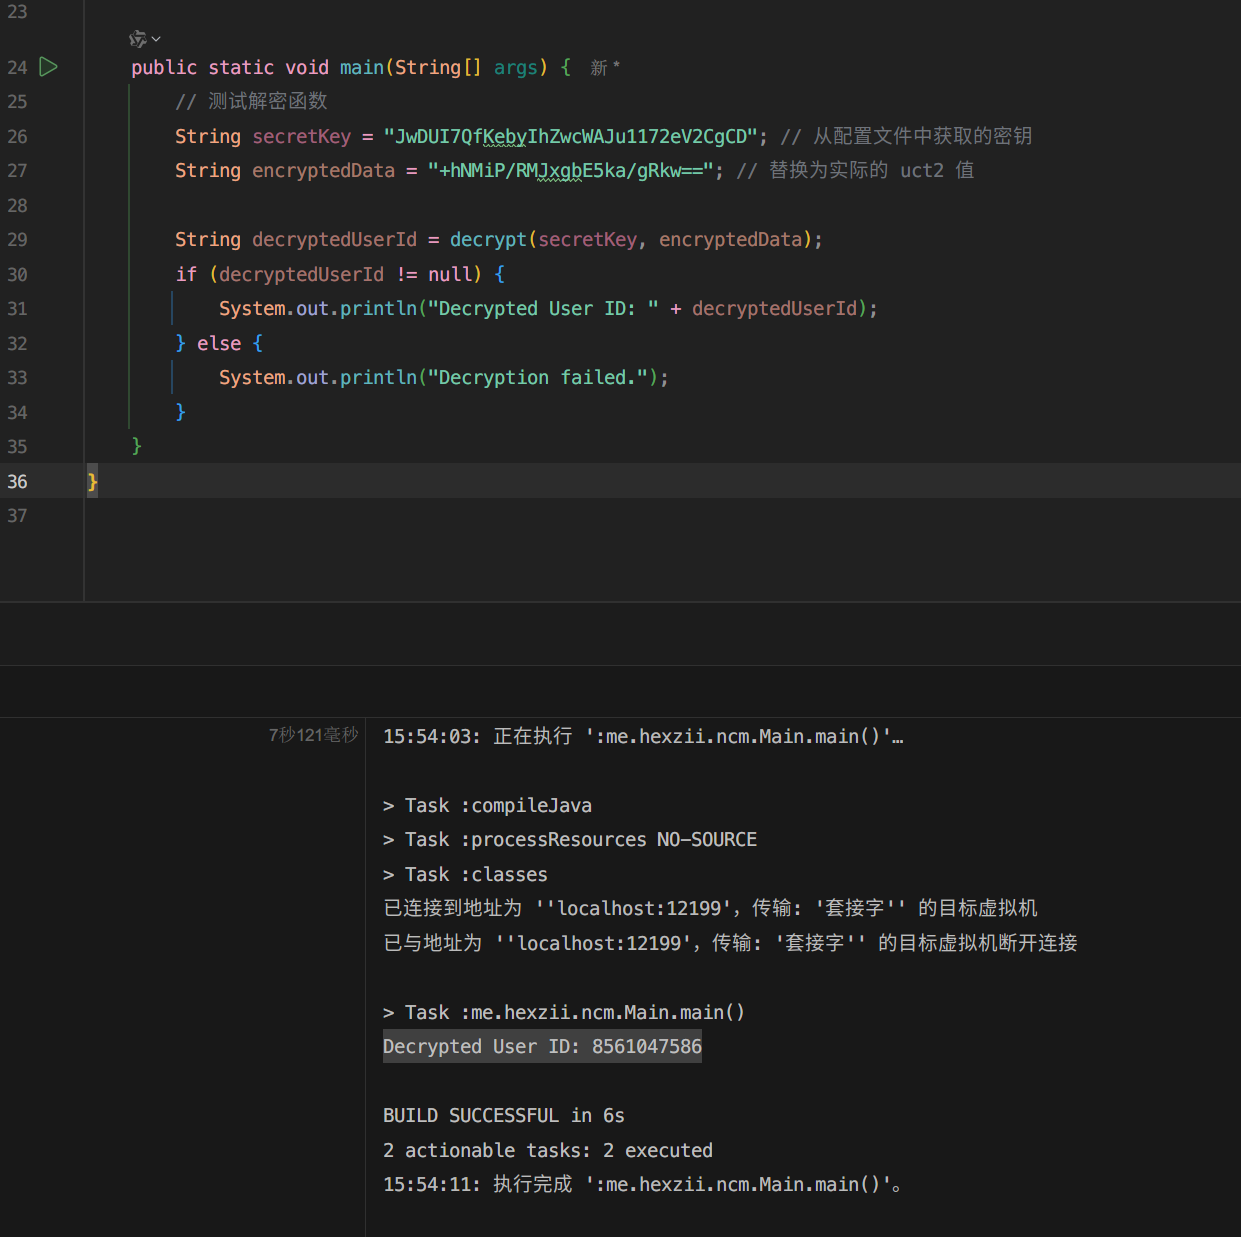Click the "decrypt" method call on line 29
The width and height of the screenshot is (1241, 1237).
coord(488,240)
